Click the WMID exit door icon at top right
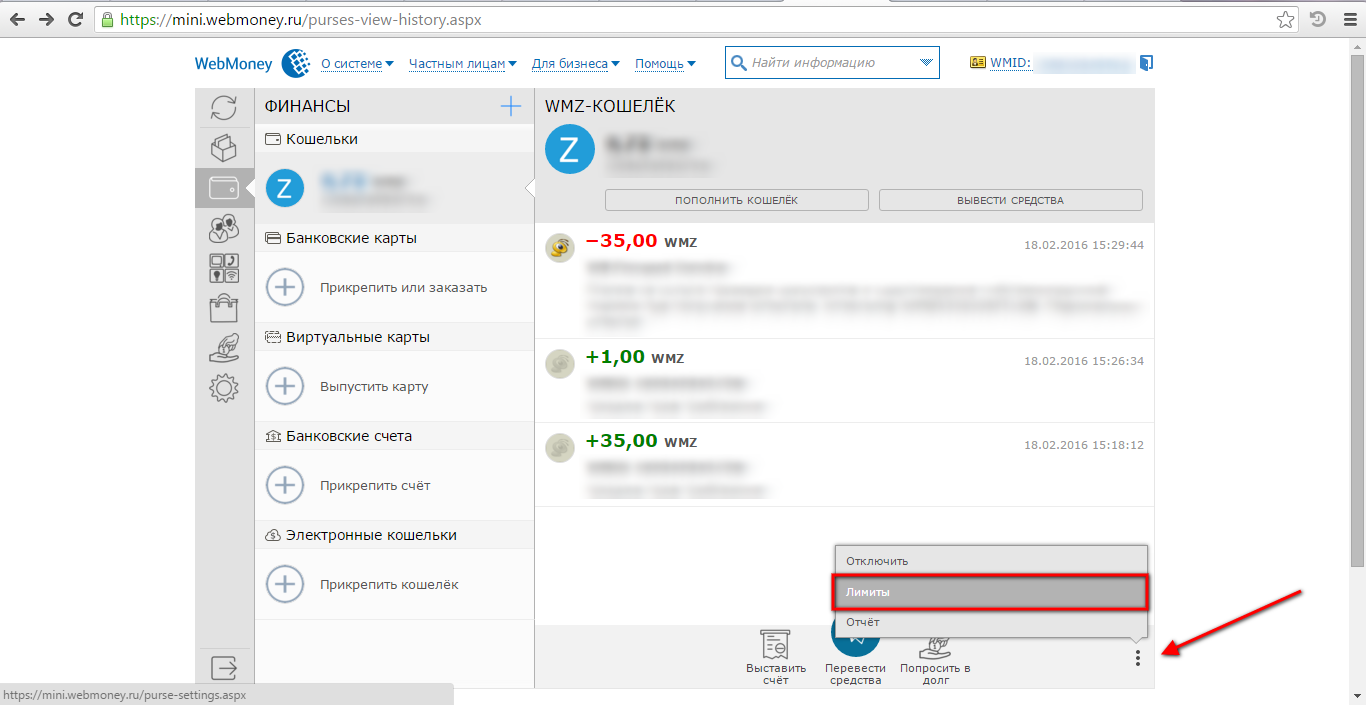Viewport: 1366px width, 705px height. (1146, 63)
